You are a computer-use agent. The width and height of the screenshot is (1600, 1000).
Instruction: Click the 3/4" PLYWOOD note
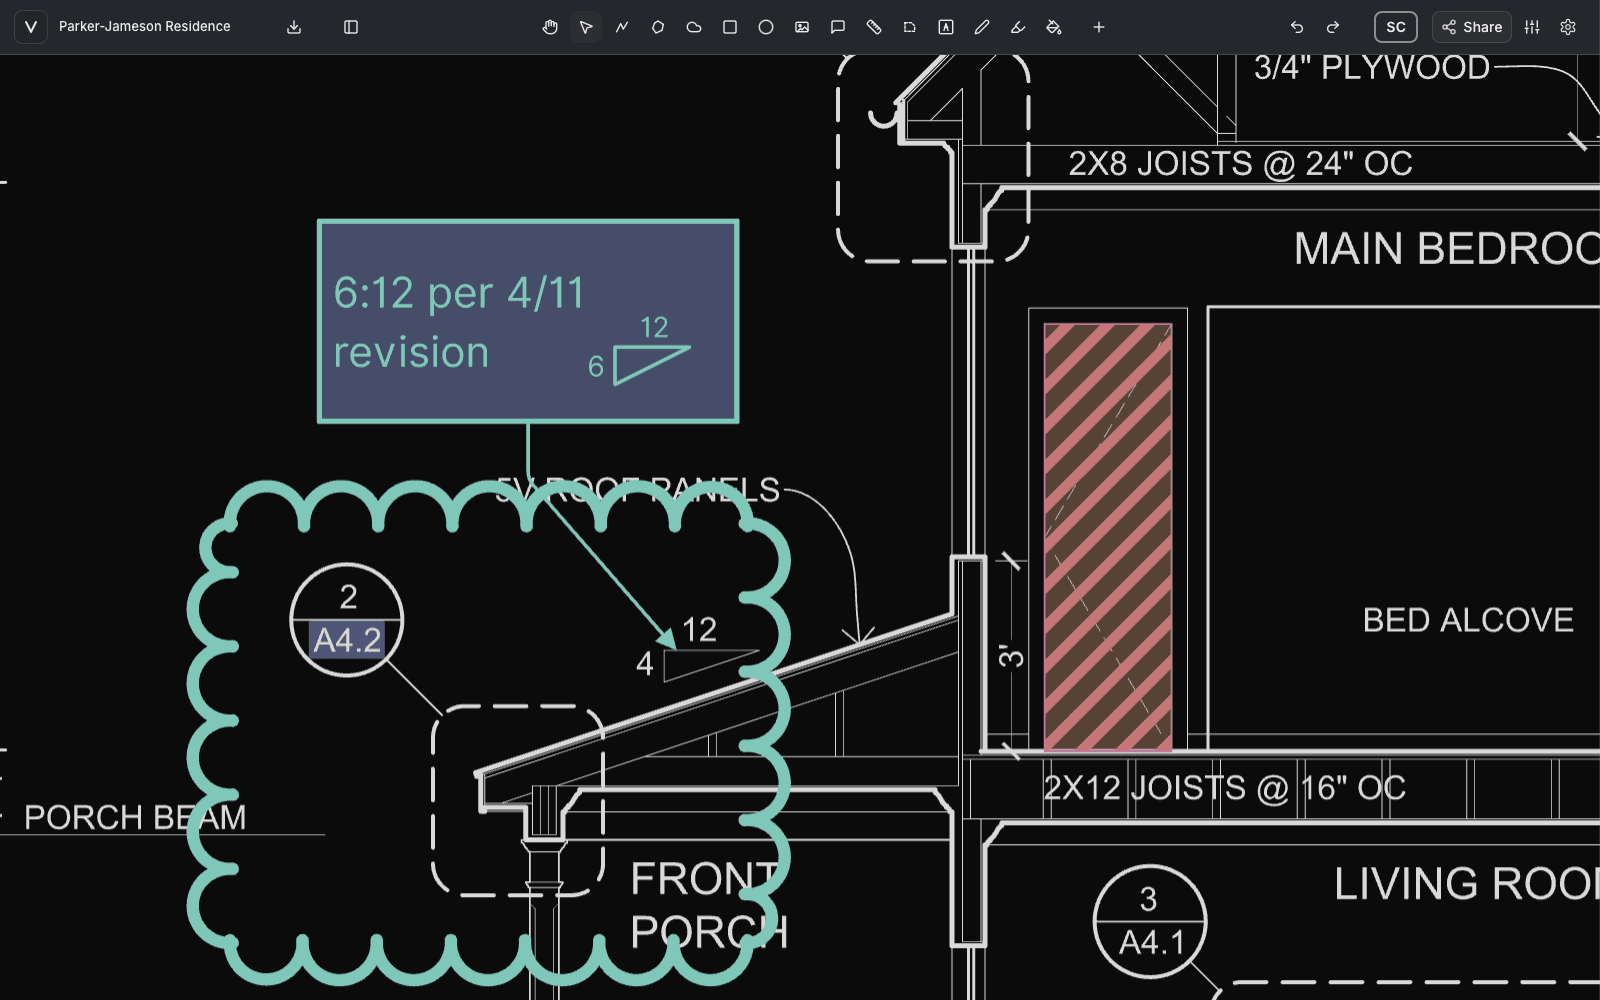(1372, 68)
